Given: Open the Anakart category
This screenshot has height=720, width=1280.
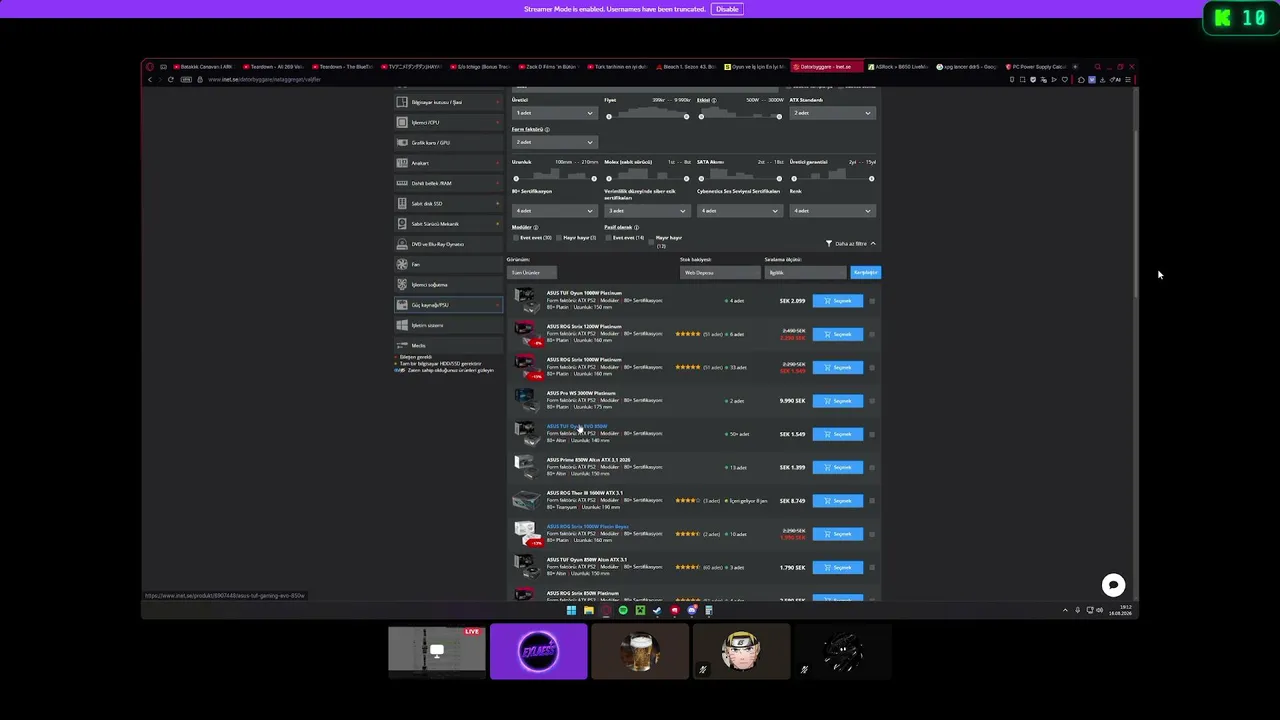Looking at the screenshot, I should (x=448, y=163).
